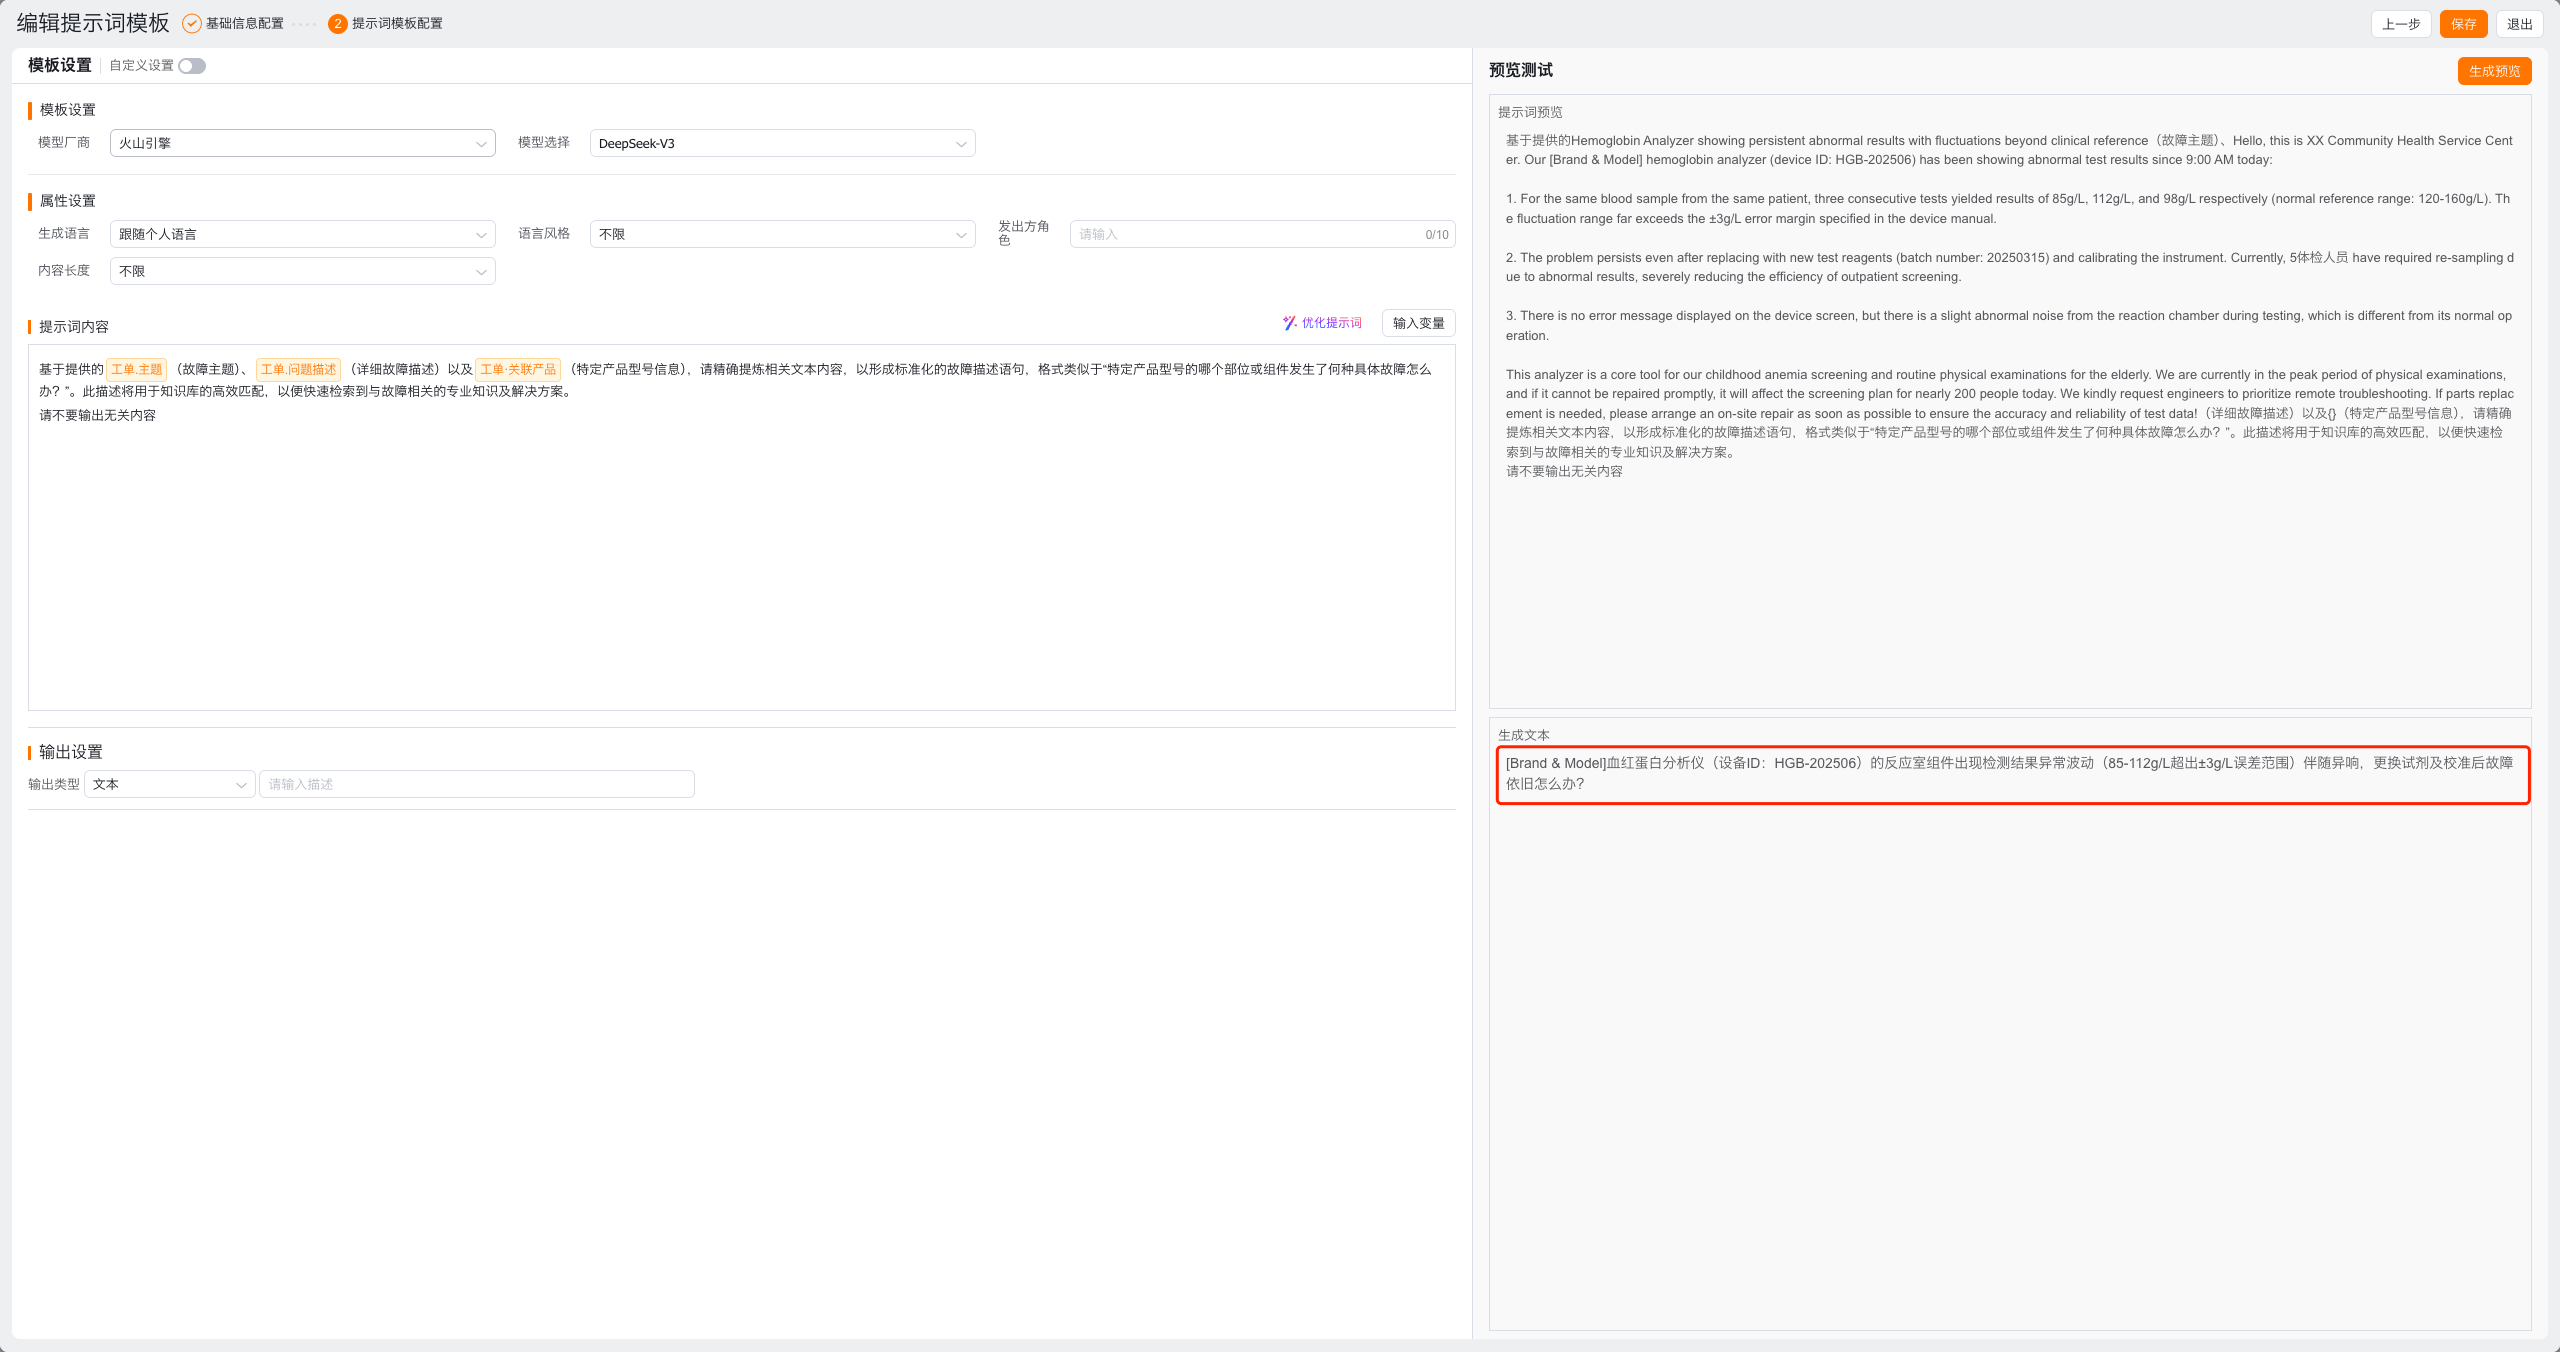Toggle the 自定义设置 switch
This screenshot has width=2560, height=1352.
[192, 66]
